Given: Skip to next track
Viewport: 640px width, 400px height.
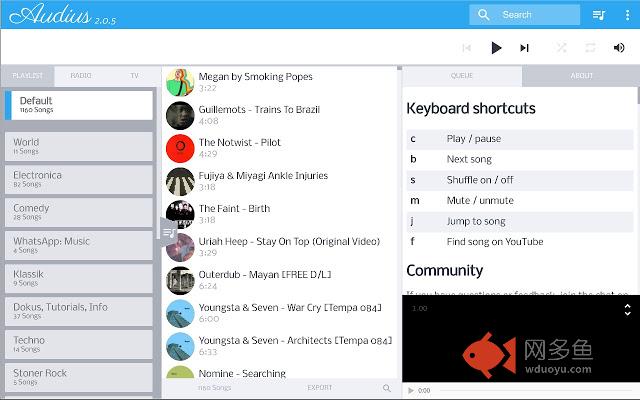Looking at the screenshot, I should (x=524, y=48).
